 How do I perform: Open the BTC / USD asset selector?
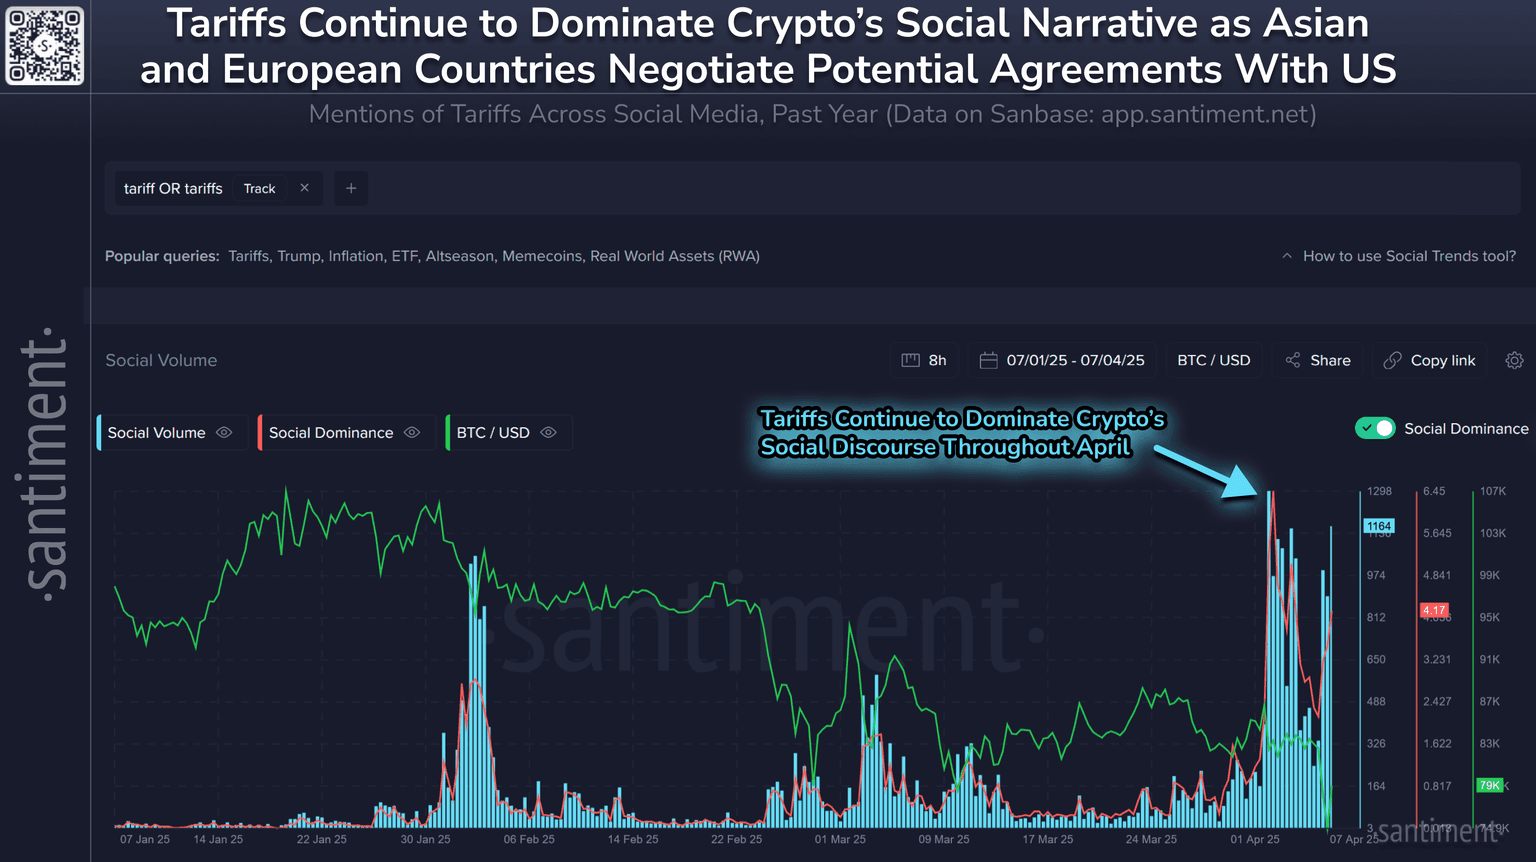(x=1213, y=360)
